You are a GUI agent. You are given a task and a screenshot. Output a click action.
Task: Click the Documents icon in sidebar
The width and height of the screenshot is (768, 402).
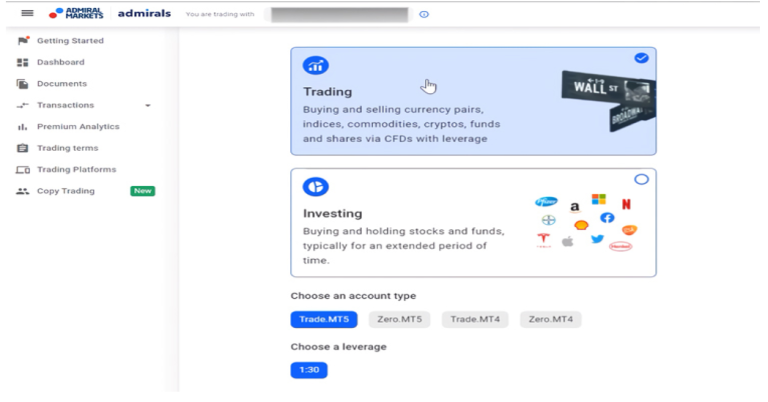tap(23, 84)
